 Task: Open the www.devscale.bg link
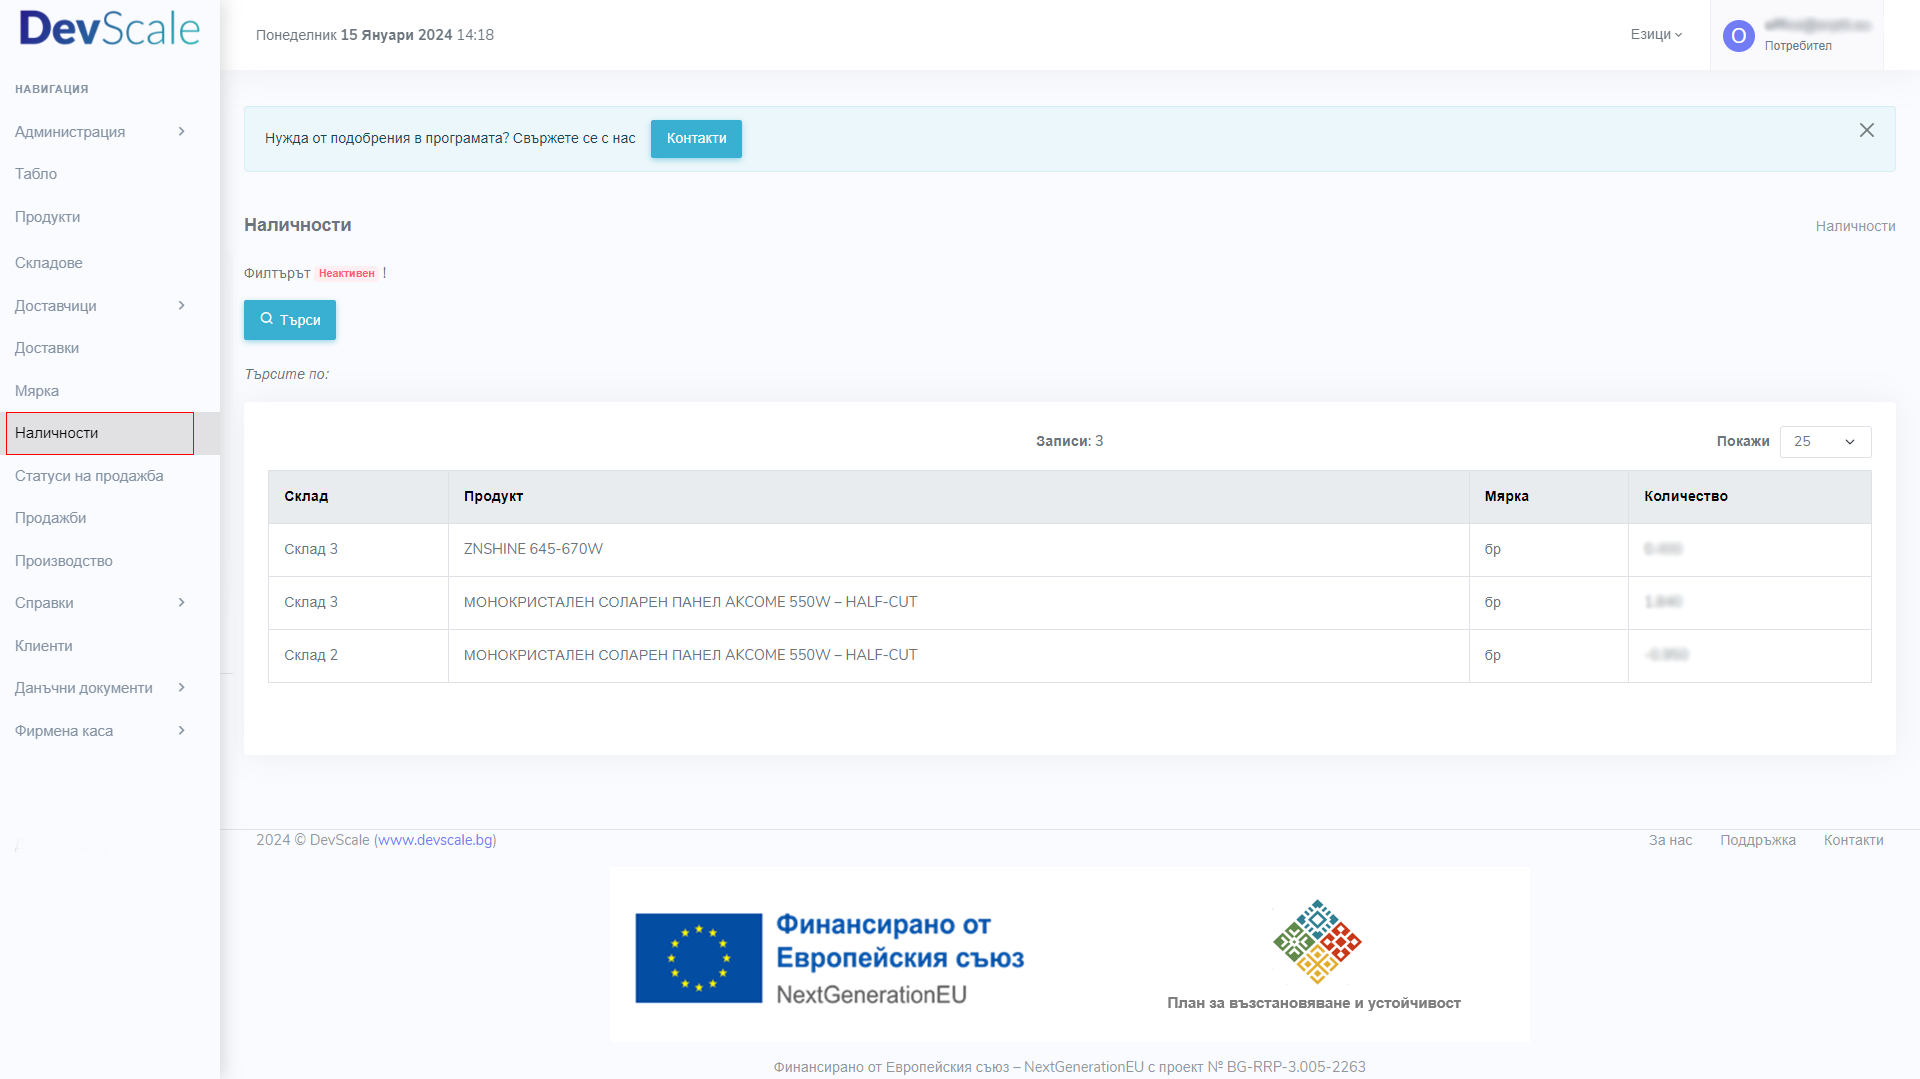point(435,840)
